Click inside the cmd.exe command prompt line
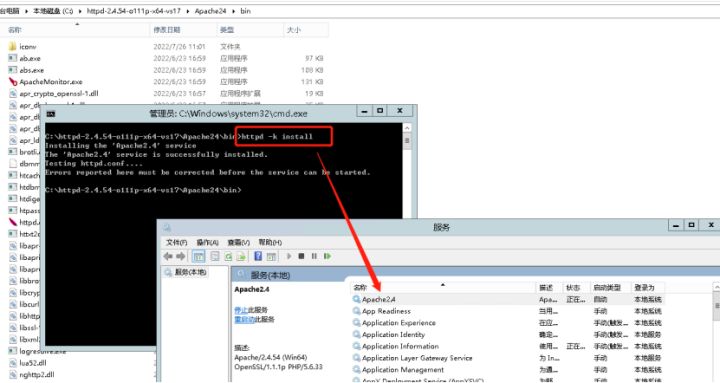The height and width of the screenshot is (383, 720). (x=143, y=190)
